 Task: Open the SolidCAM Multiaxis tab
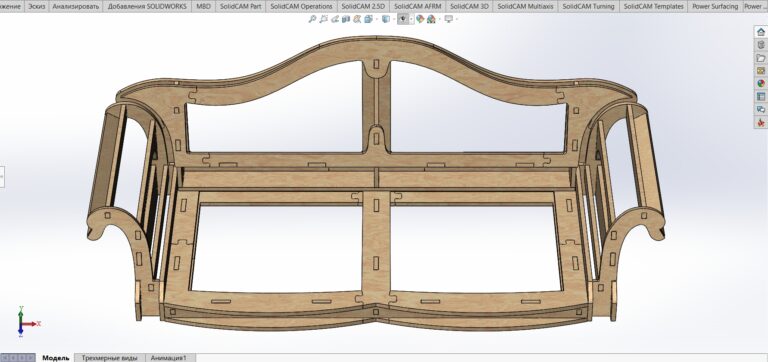525,6
